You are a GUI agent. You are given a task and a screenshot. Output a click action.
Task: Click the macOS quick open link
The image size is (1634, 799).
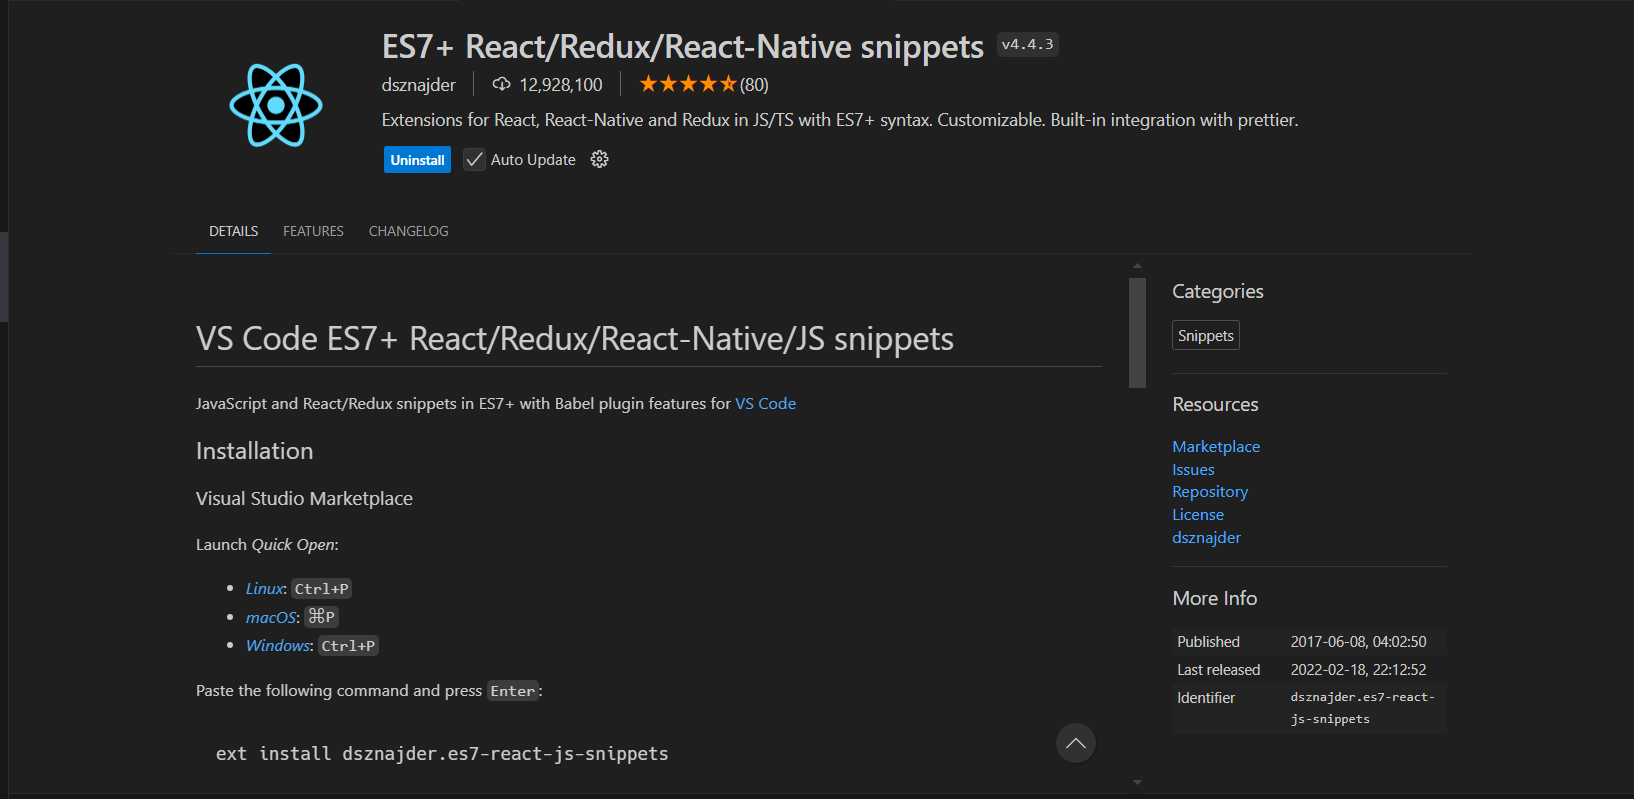(272, 617)
